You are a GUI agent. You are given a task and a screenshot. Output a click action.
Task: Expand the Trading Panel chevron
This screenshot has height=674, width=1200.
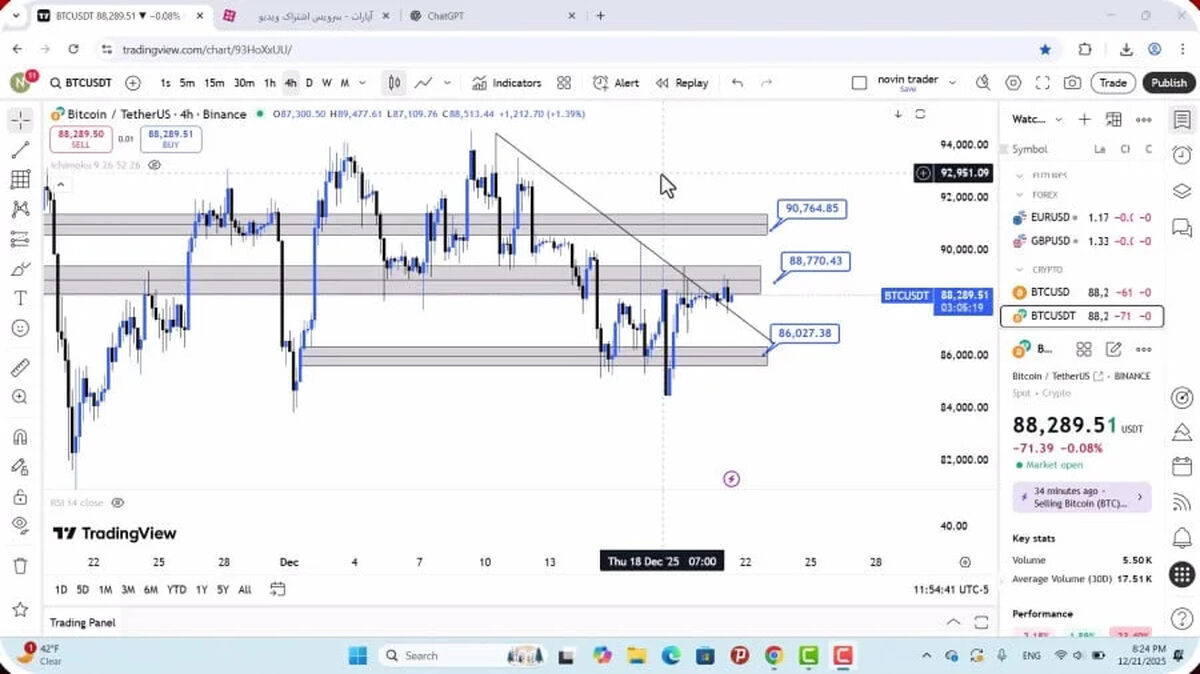click(954, 622)
